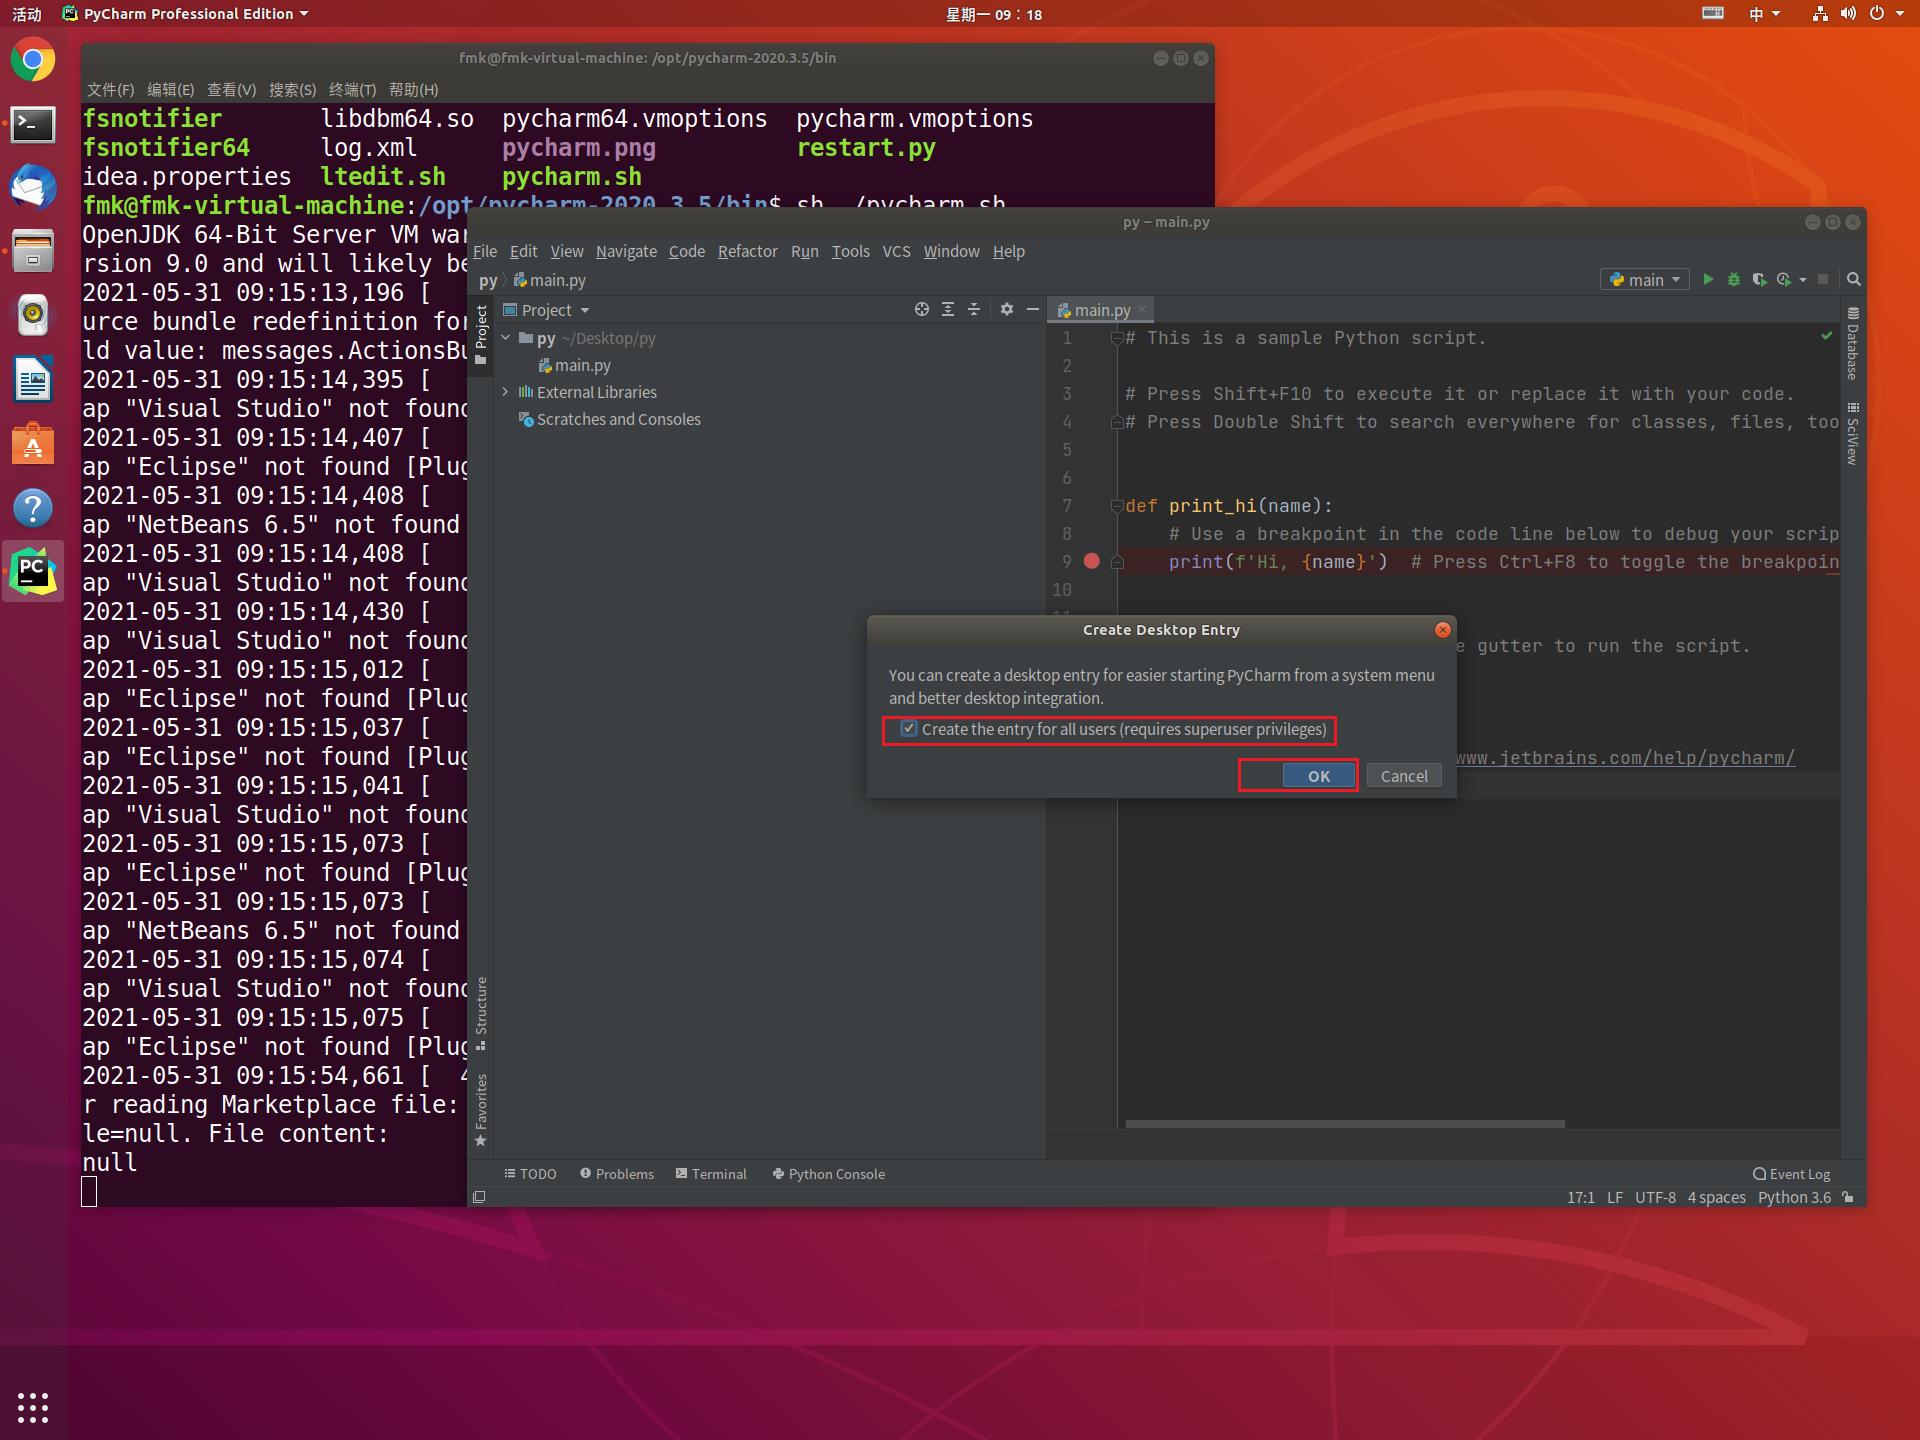Click the UTF-8 encoding in status bar
The height and width of the screenshot is (1440, 1920).
[1655, 1197]
